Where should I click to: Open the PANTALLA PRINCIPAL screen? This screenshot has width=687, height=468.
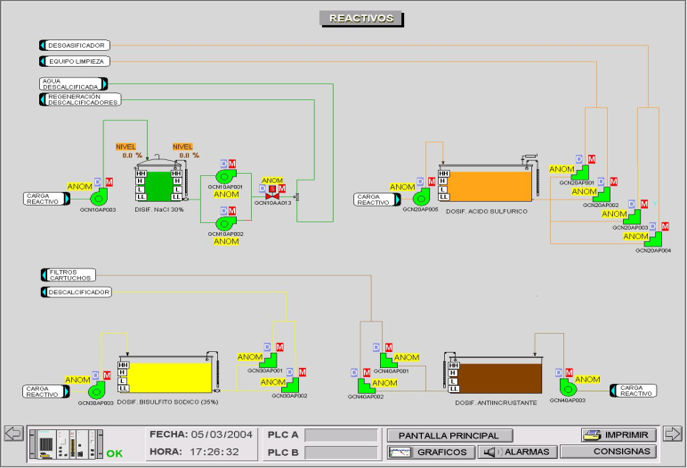450,436
